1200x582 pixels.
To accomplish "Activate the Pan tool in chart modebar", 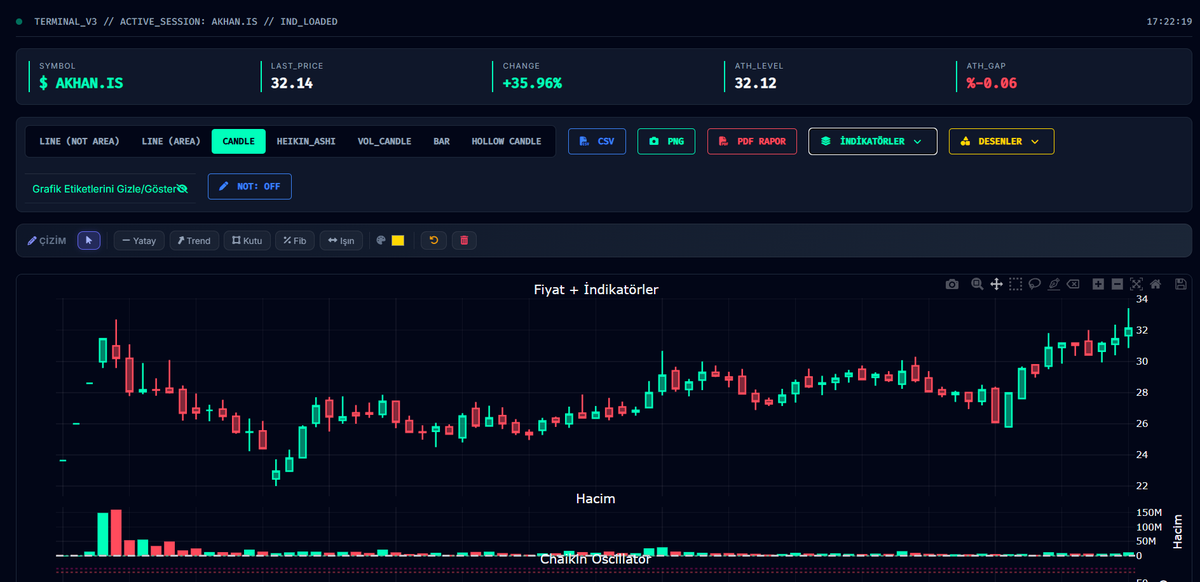I will click(x=996, y=285).
